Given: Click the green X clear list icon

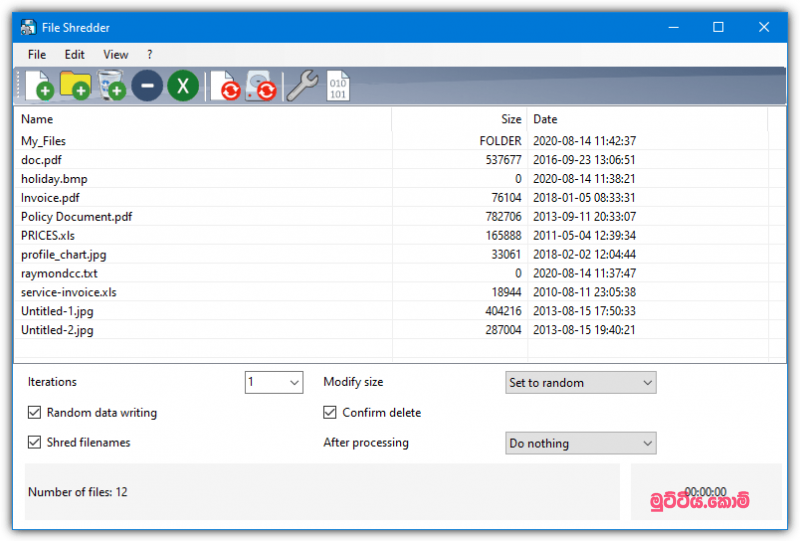Looking at the screenshot, I should tap(182, 86).
